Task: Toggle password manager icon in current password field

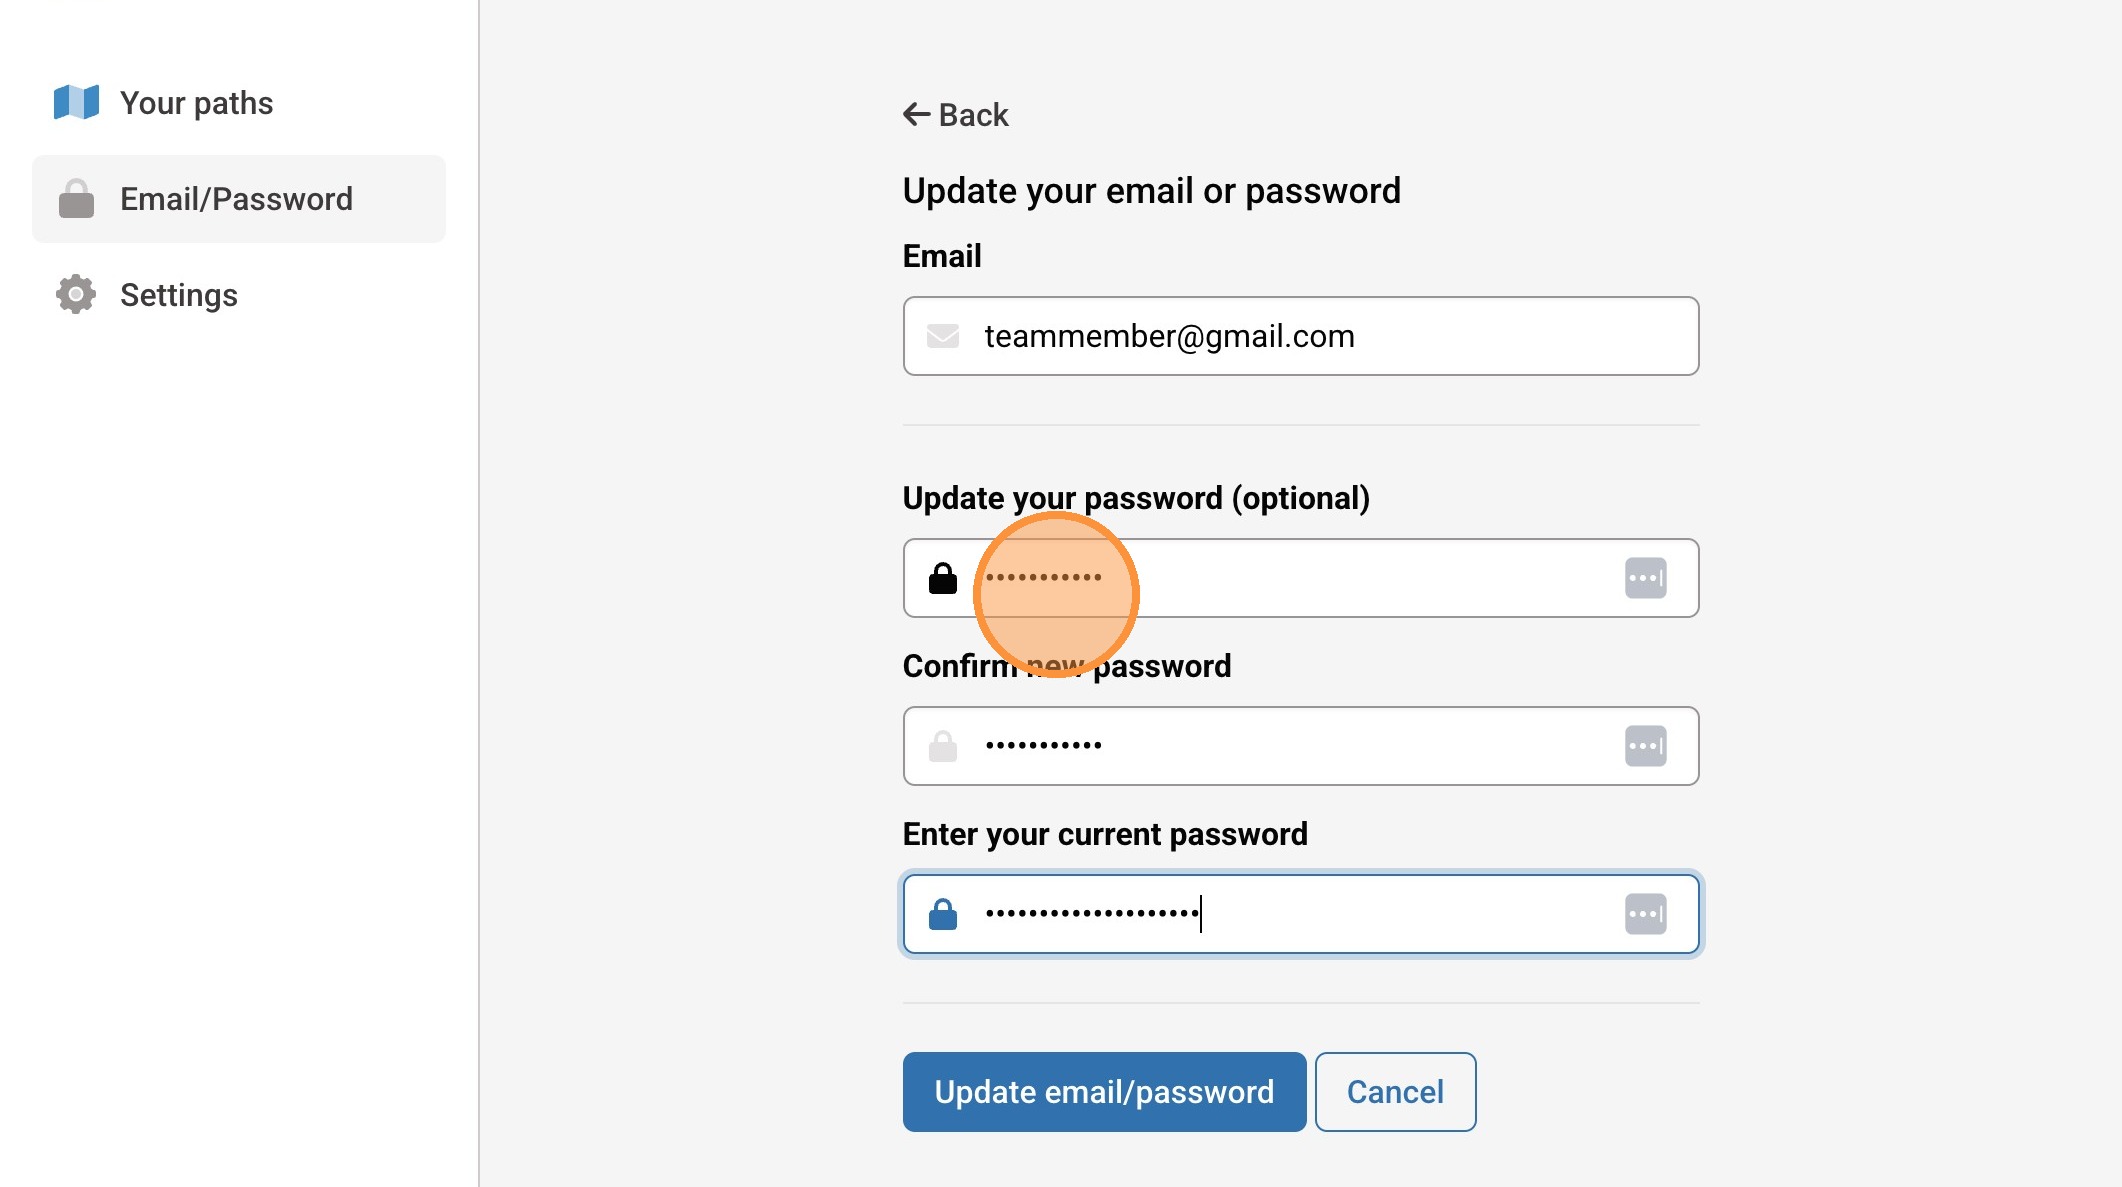Action: 1645,914
